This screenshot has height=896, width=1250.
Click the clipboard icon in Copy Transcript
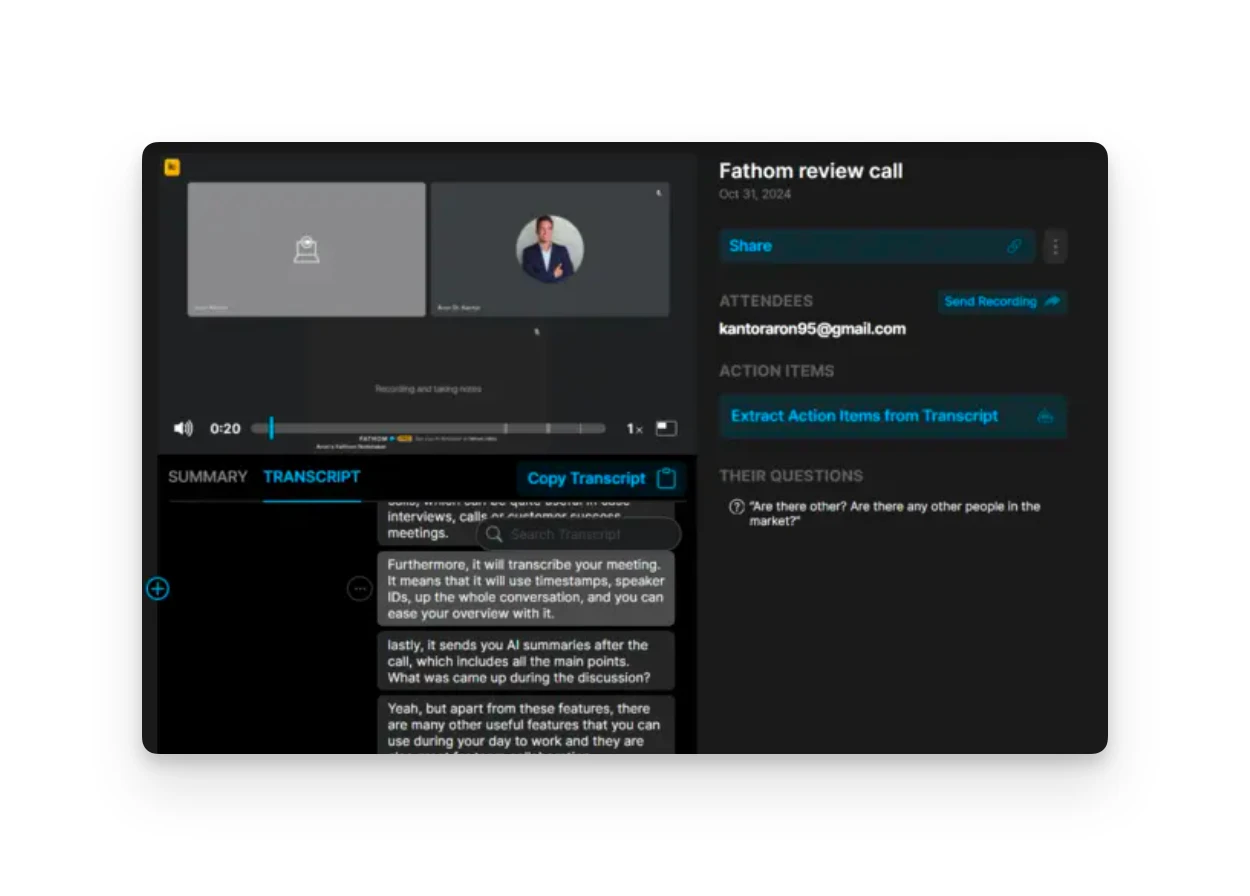(666, 478)
